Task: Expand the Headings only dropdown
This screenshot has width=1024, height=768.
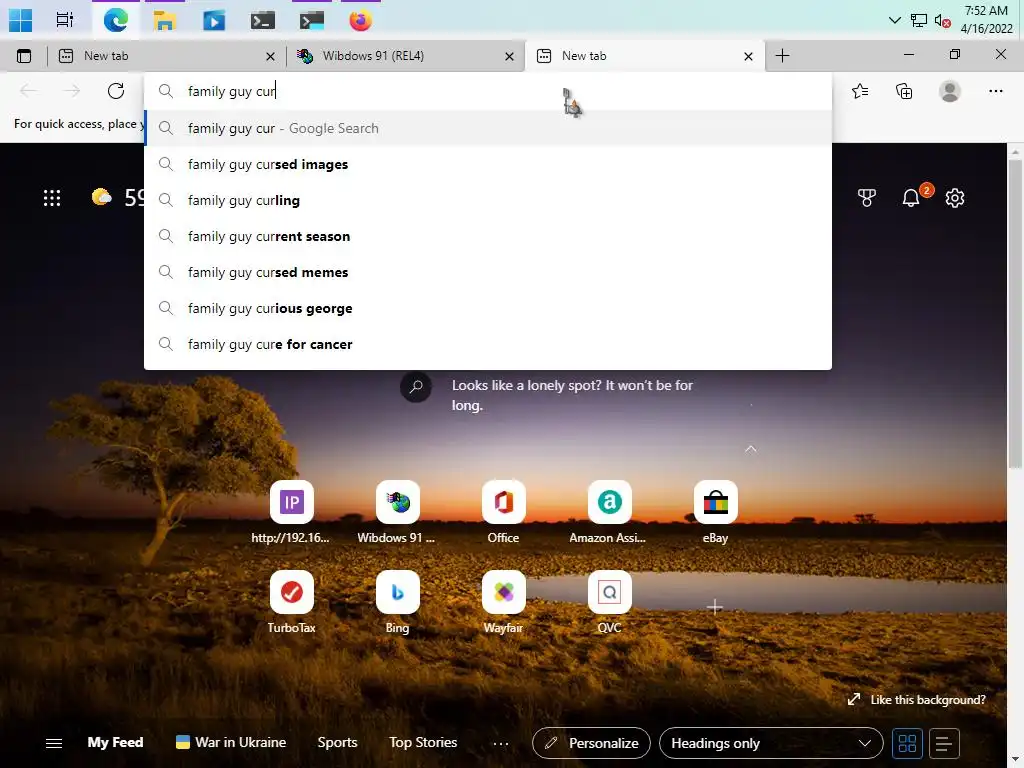Action: (771, 743)
